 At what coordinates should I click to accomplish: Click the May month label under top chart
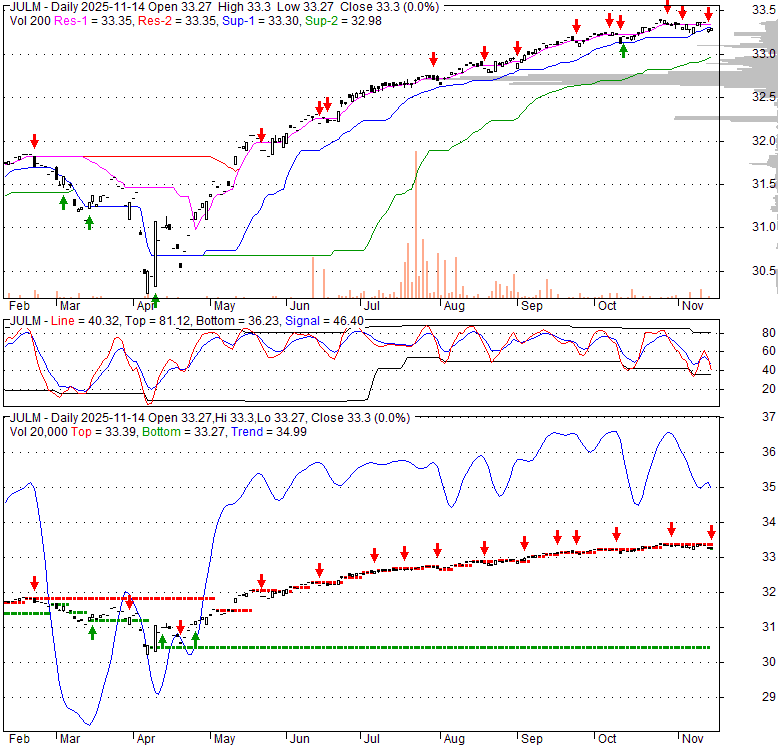click(224, 306)
